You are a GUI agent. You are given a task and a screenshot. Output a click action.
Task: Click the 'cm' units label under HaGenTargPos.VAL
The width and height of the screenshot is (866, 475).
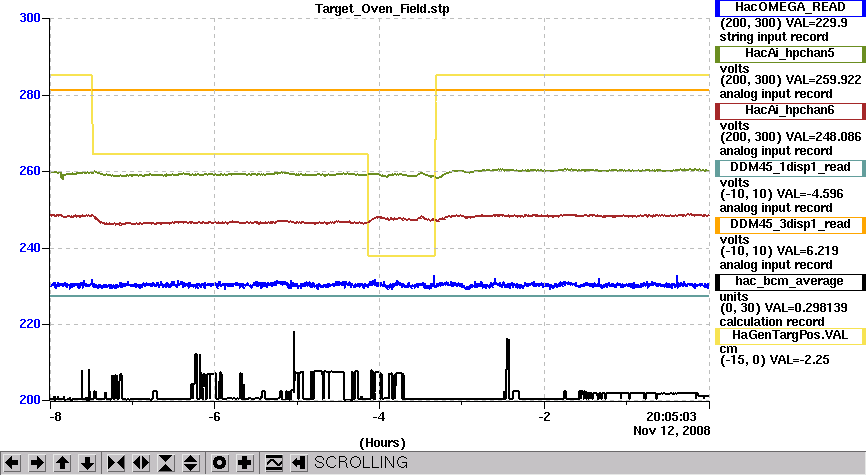point(728,349)
